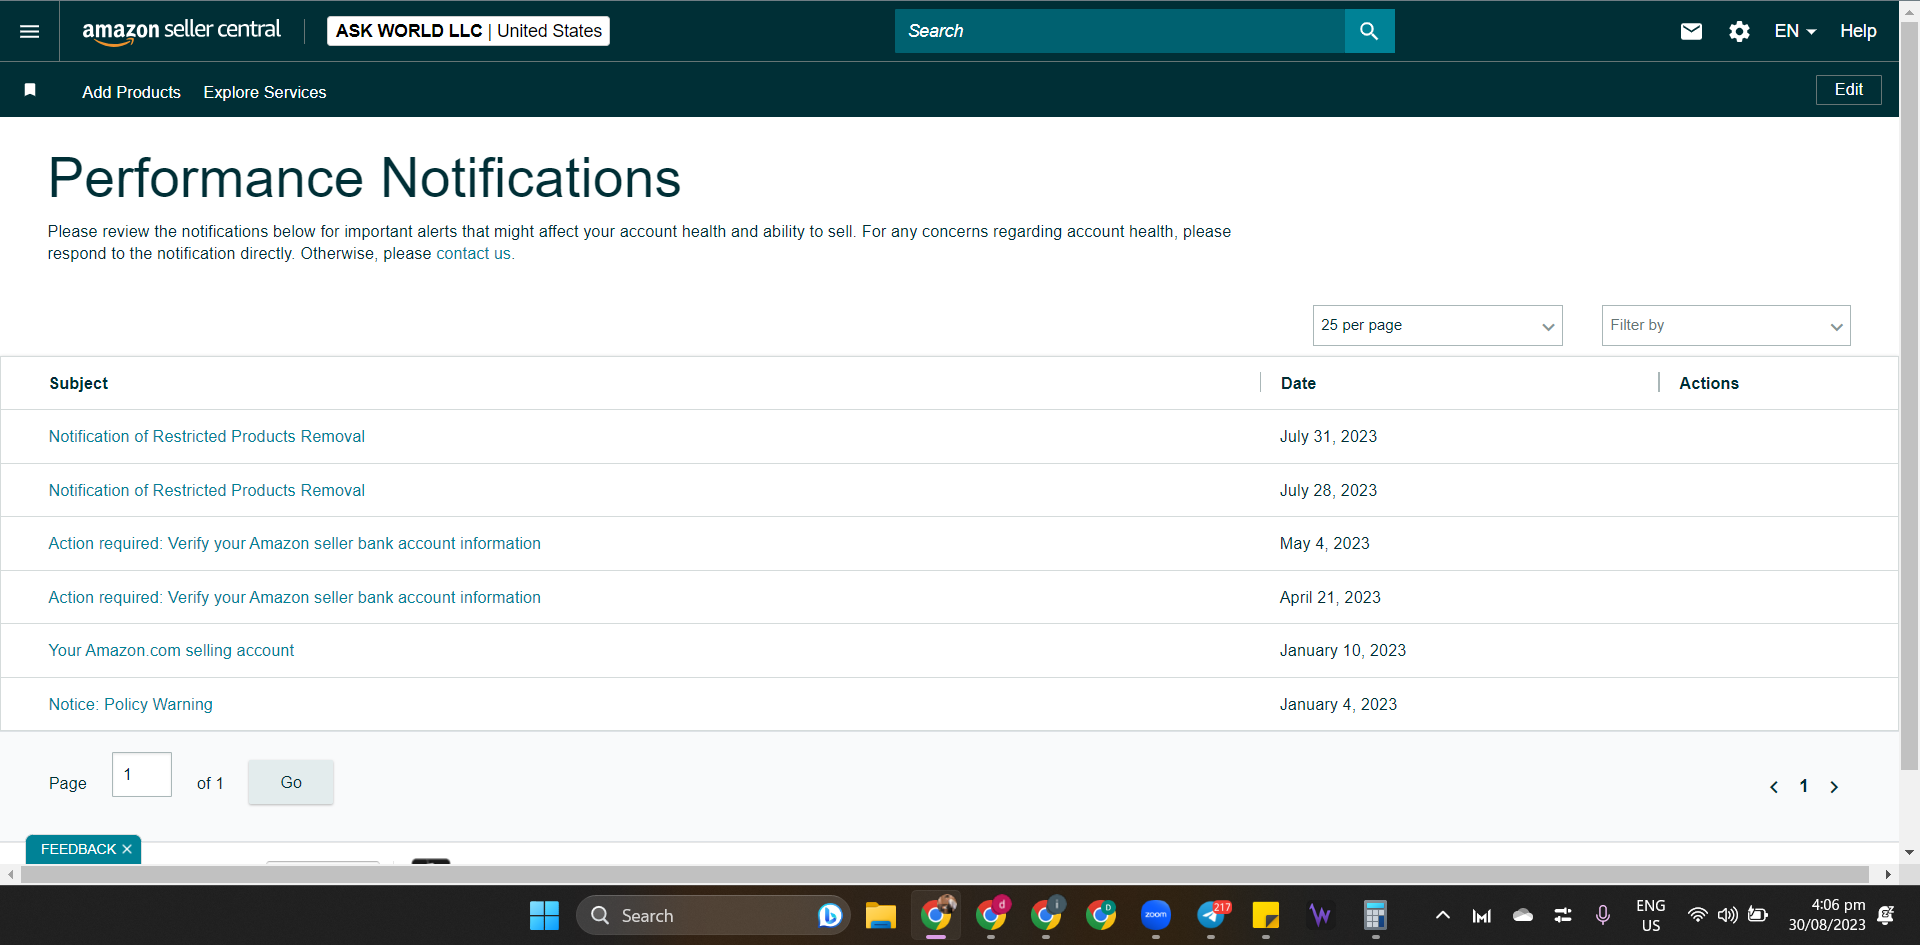Click the Windows taskbar Search box
This screenshot has width=1920, height=945.
pos(713,915)
